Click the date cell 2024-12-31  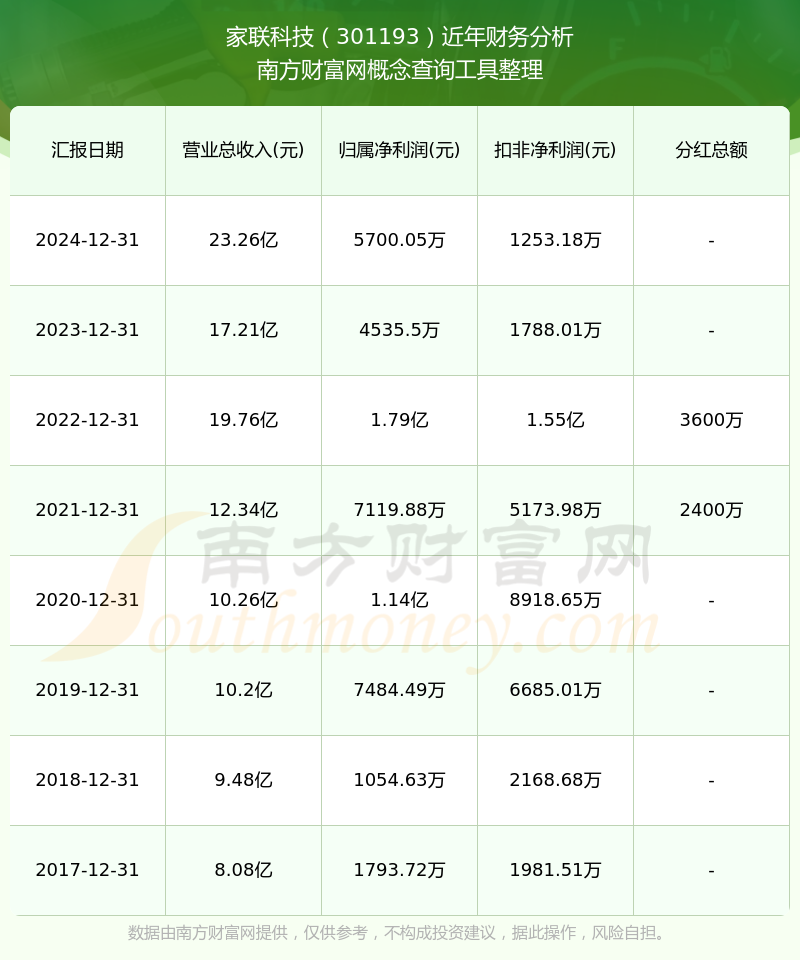(88, 240)
